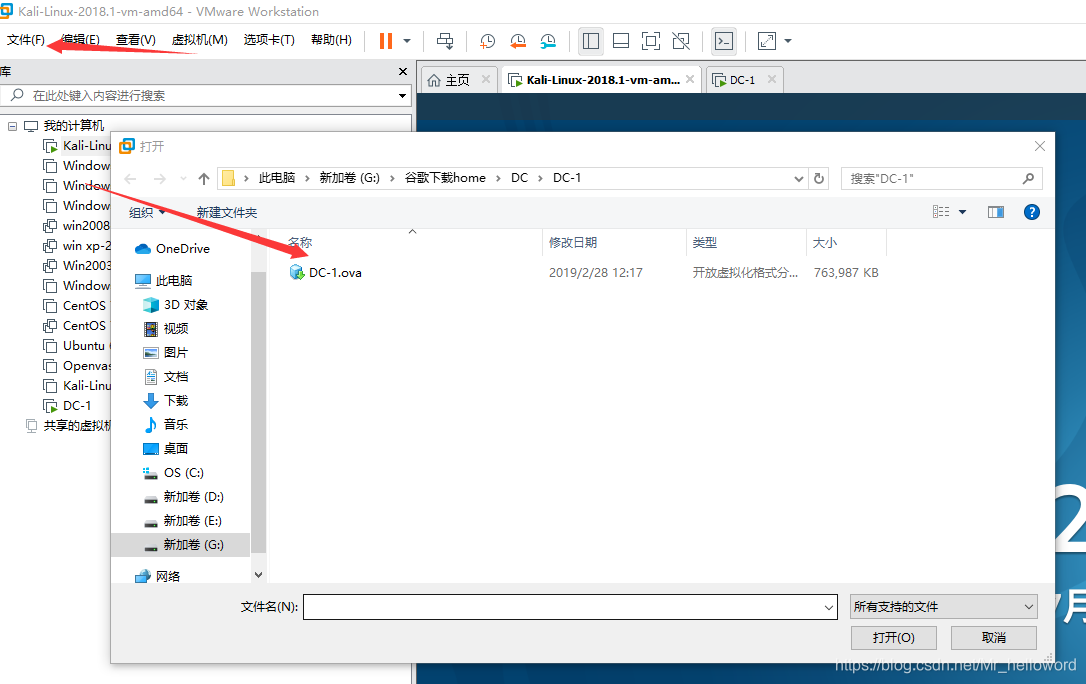Click the 新建文件夹 button

[x=226, y=213]
